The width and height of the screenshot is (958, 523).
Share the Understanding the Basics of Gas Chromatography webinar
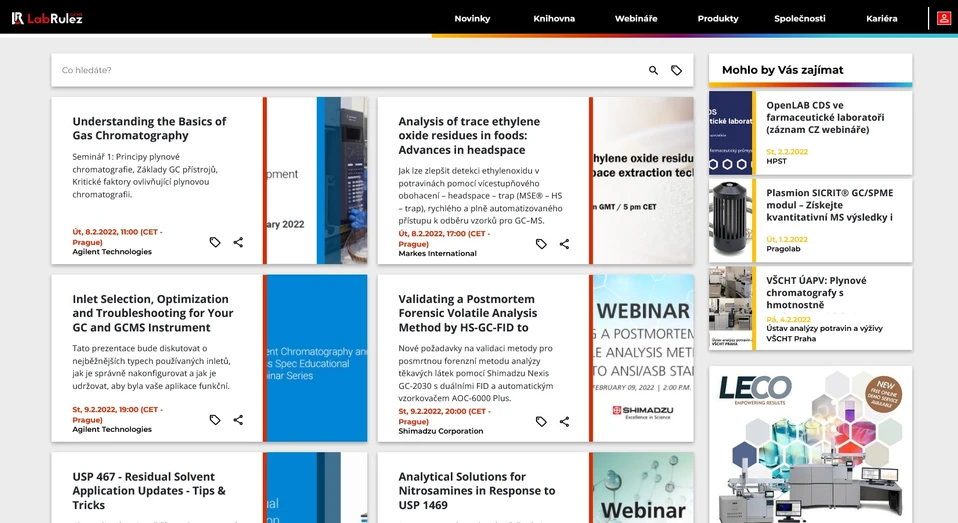[238, 242]
